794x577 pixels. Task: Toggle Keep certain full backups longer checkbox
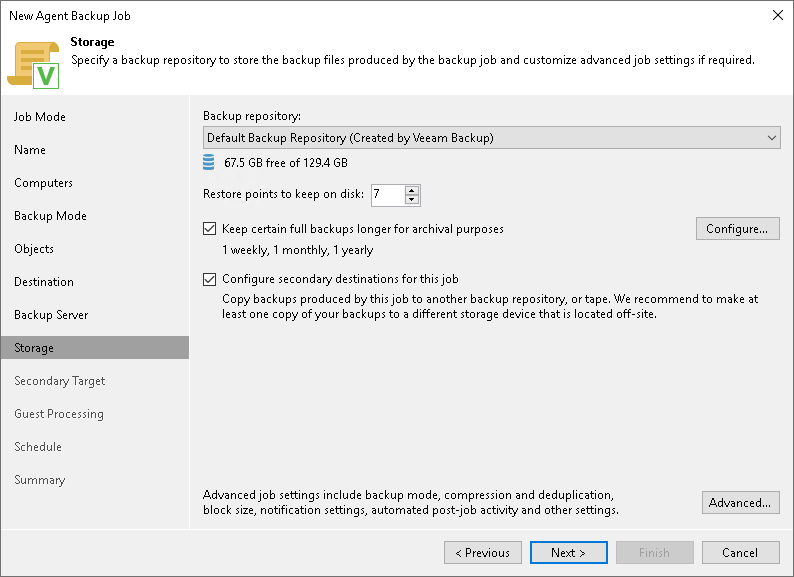209,229
